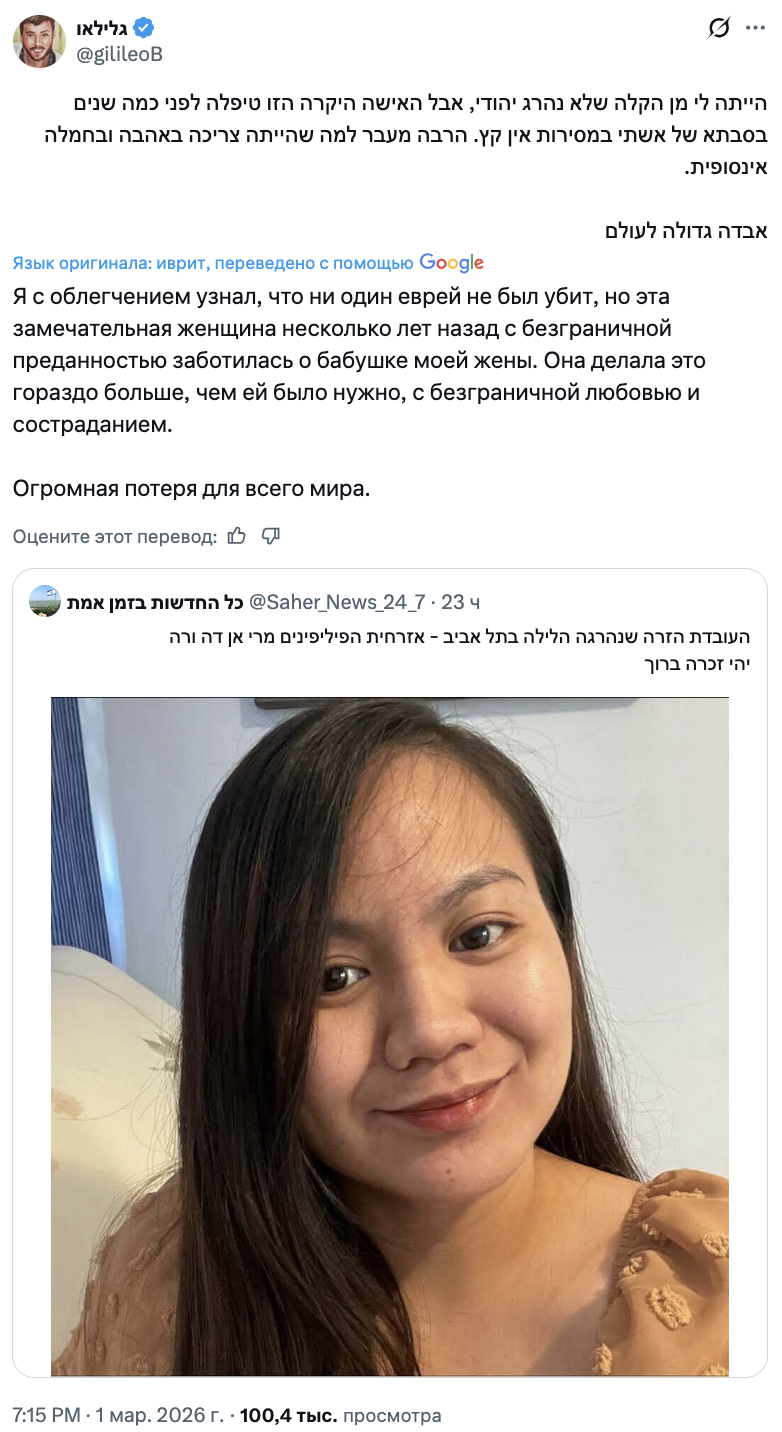Click the quoted tweet's 23 ч timestamp
Screen dimensions: 782x1432
[461, 602]
